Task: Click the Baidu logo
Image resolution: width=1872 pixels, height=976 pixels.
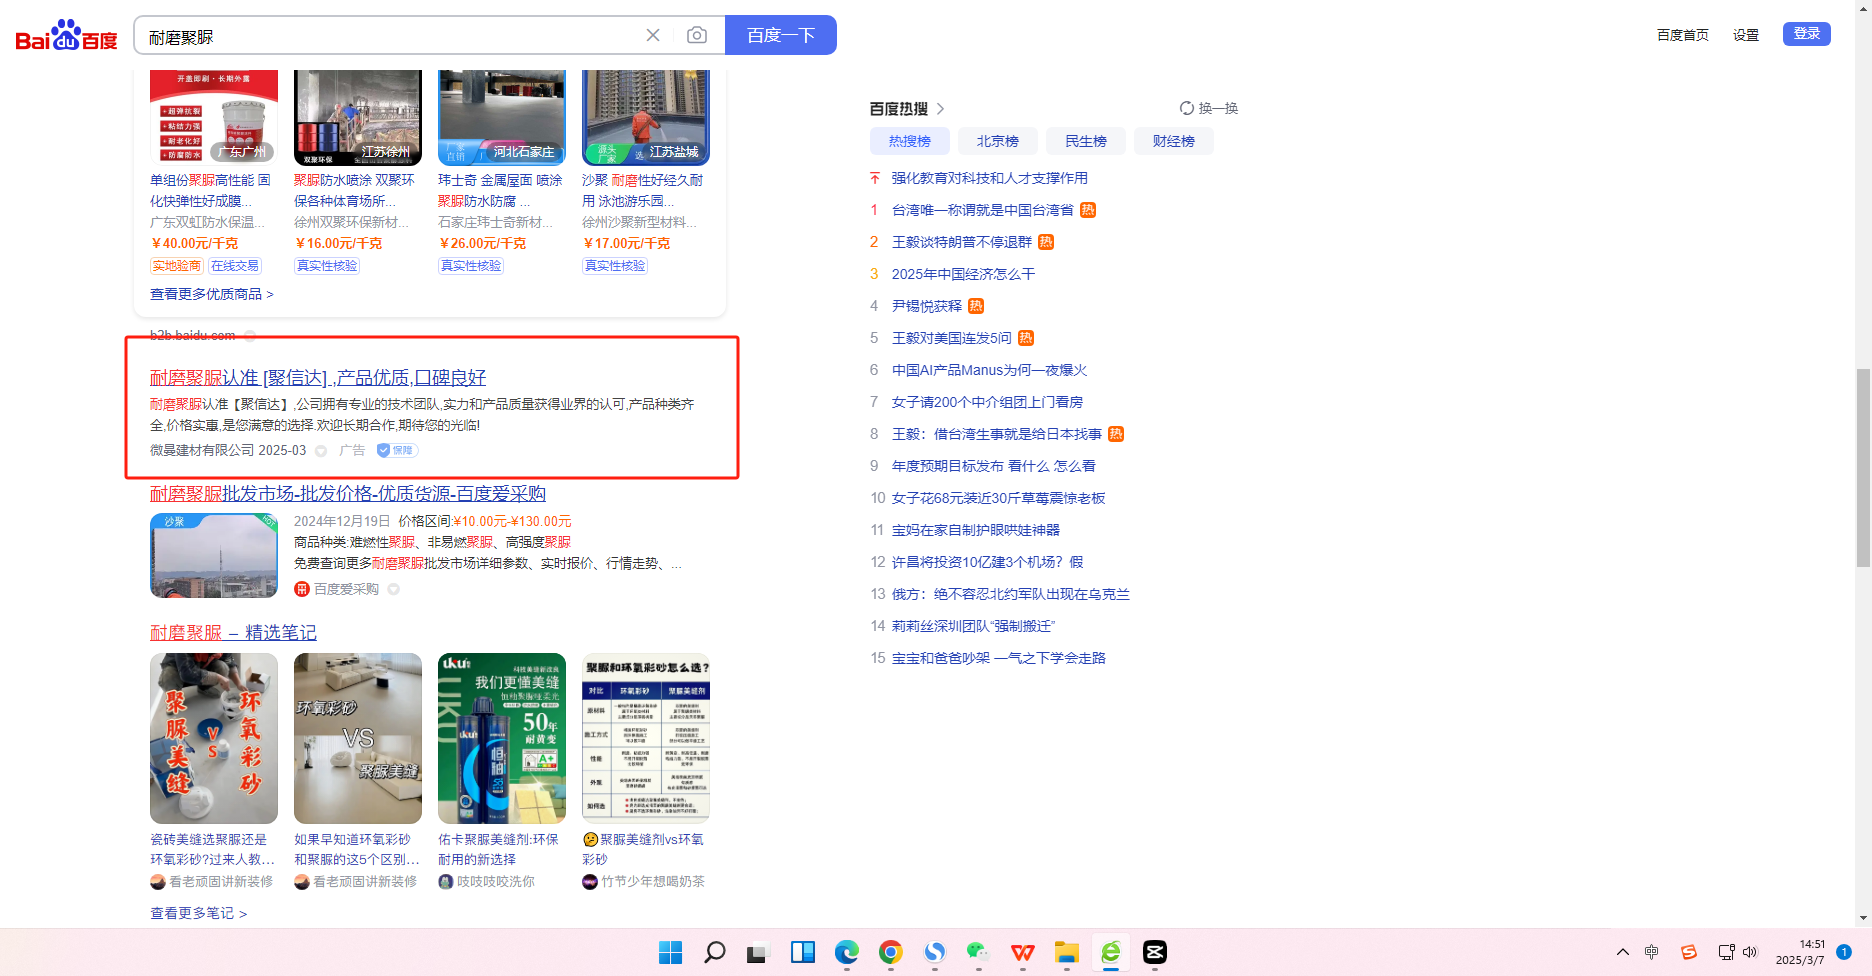Action: tap(66, 36)
